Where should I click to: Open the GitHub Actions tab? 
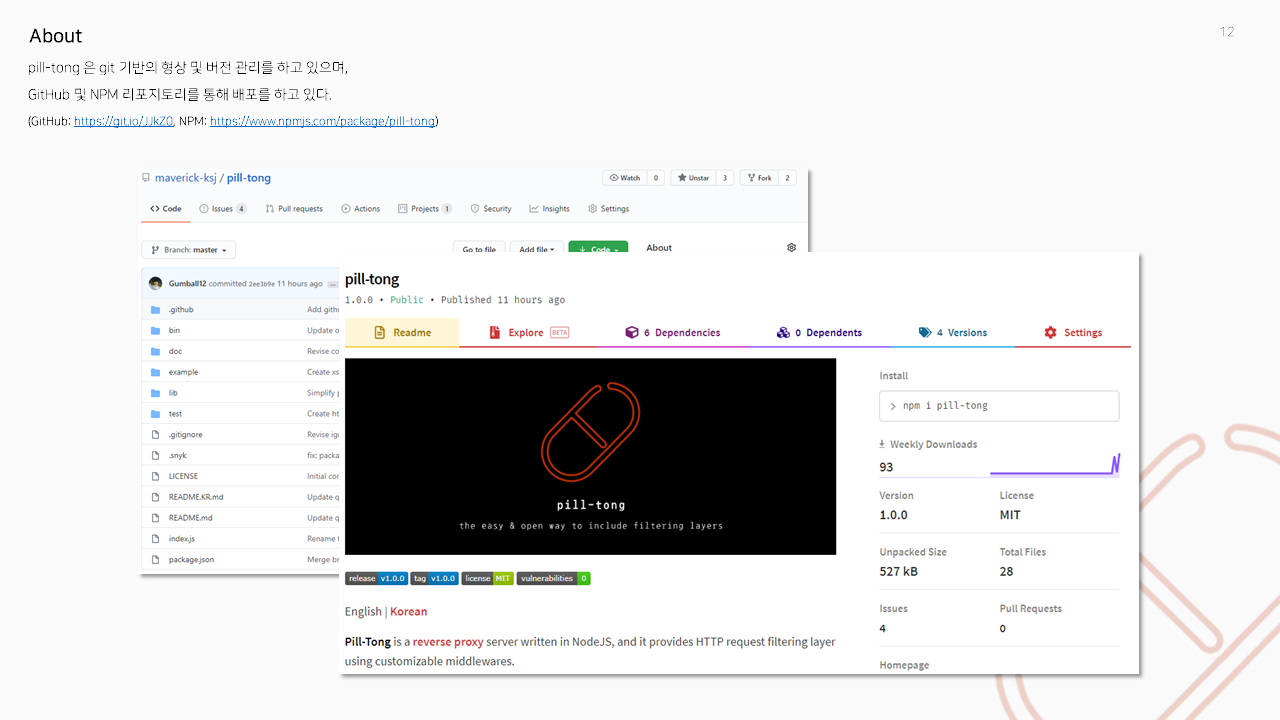click(x=360, y=209)
